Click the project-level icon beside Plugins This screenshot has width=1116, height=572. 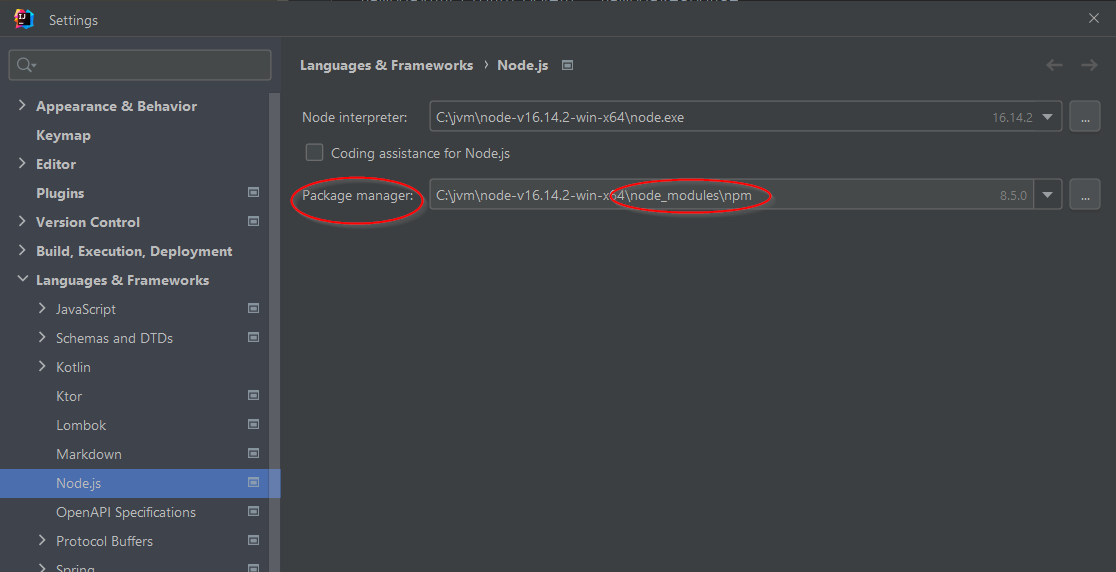tap(253, 192)
